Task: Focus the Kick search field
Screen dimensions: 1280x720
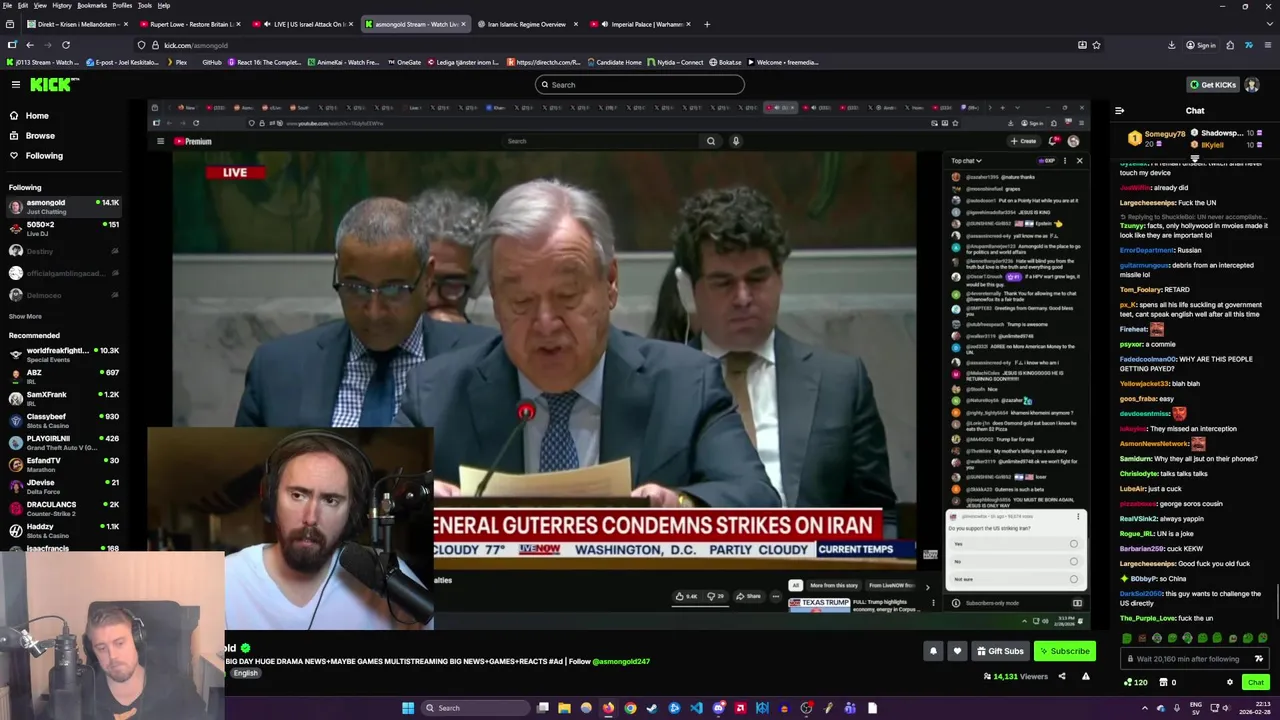Action: pyautogui.click(x=640, y=85)
